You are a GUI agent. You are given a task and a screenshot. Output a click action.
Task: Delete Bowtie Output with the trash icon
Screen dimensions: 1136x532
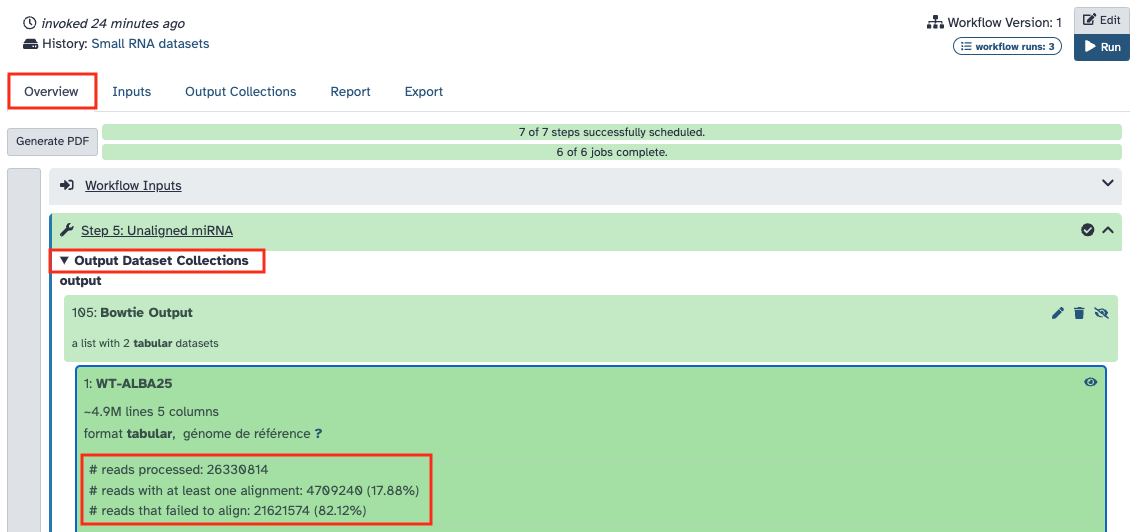tap(1079, 313)
